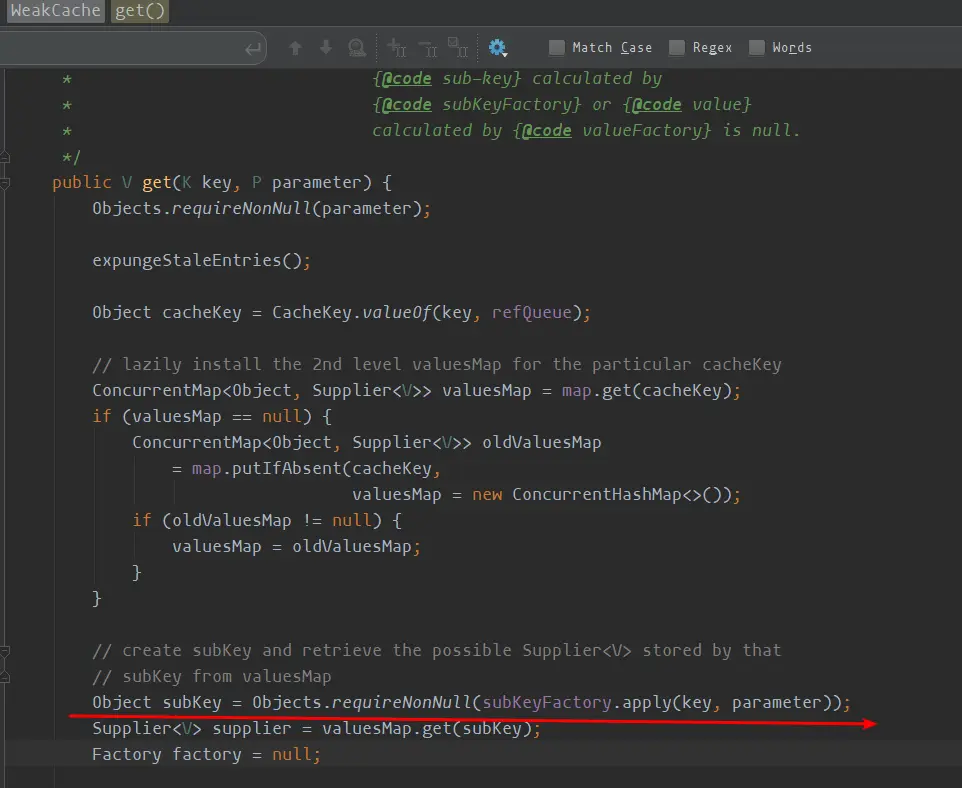Click the '// lazily install the 2nd level' comment
The image size is (962, 788).
click(437, 365)
